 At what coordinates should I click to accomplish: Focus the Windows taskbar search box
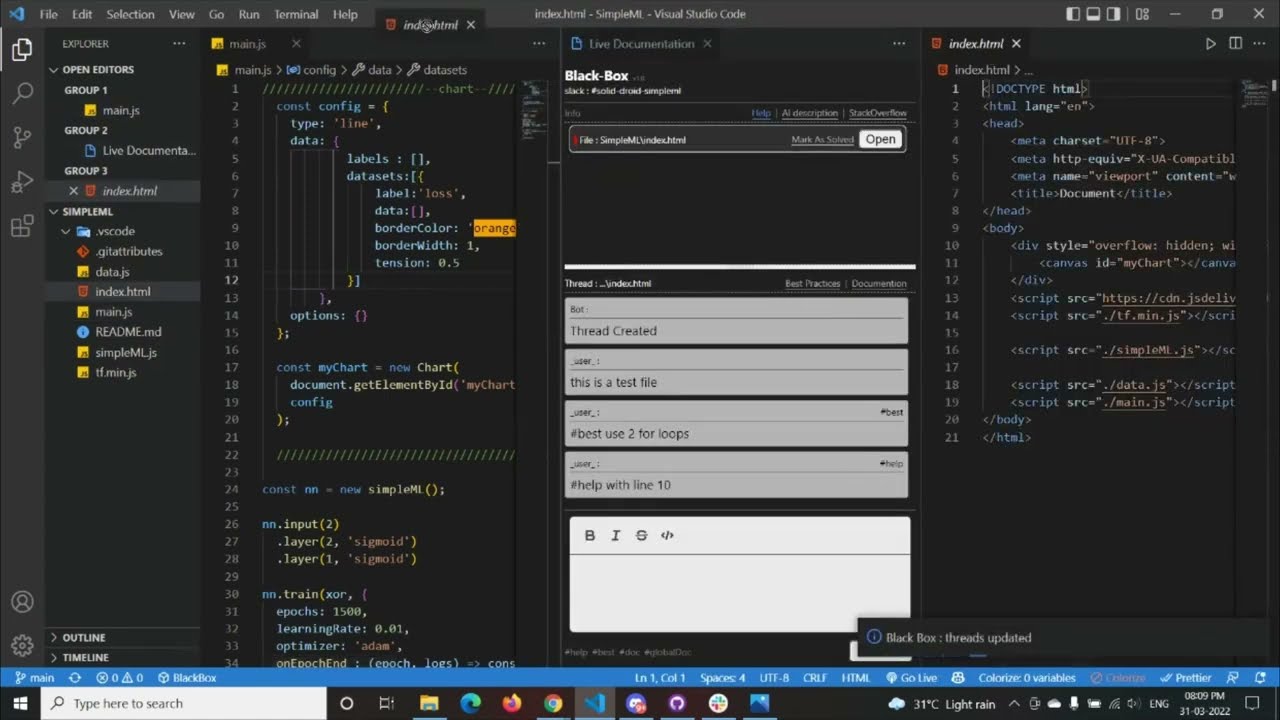point(183,703)
